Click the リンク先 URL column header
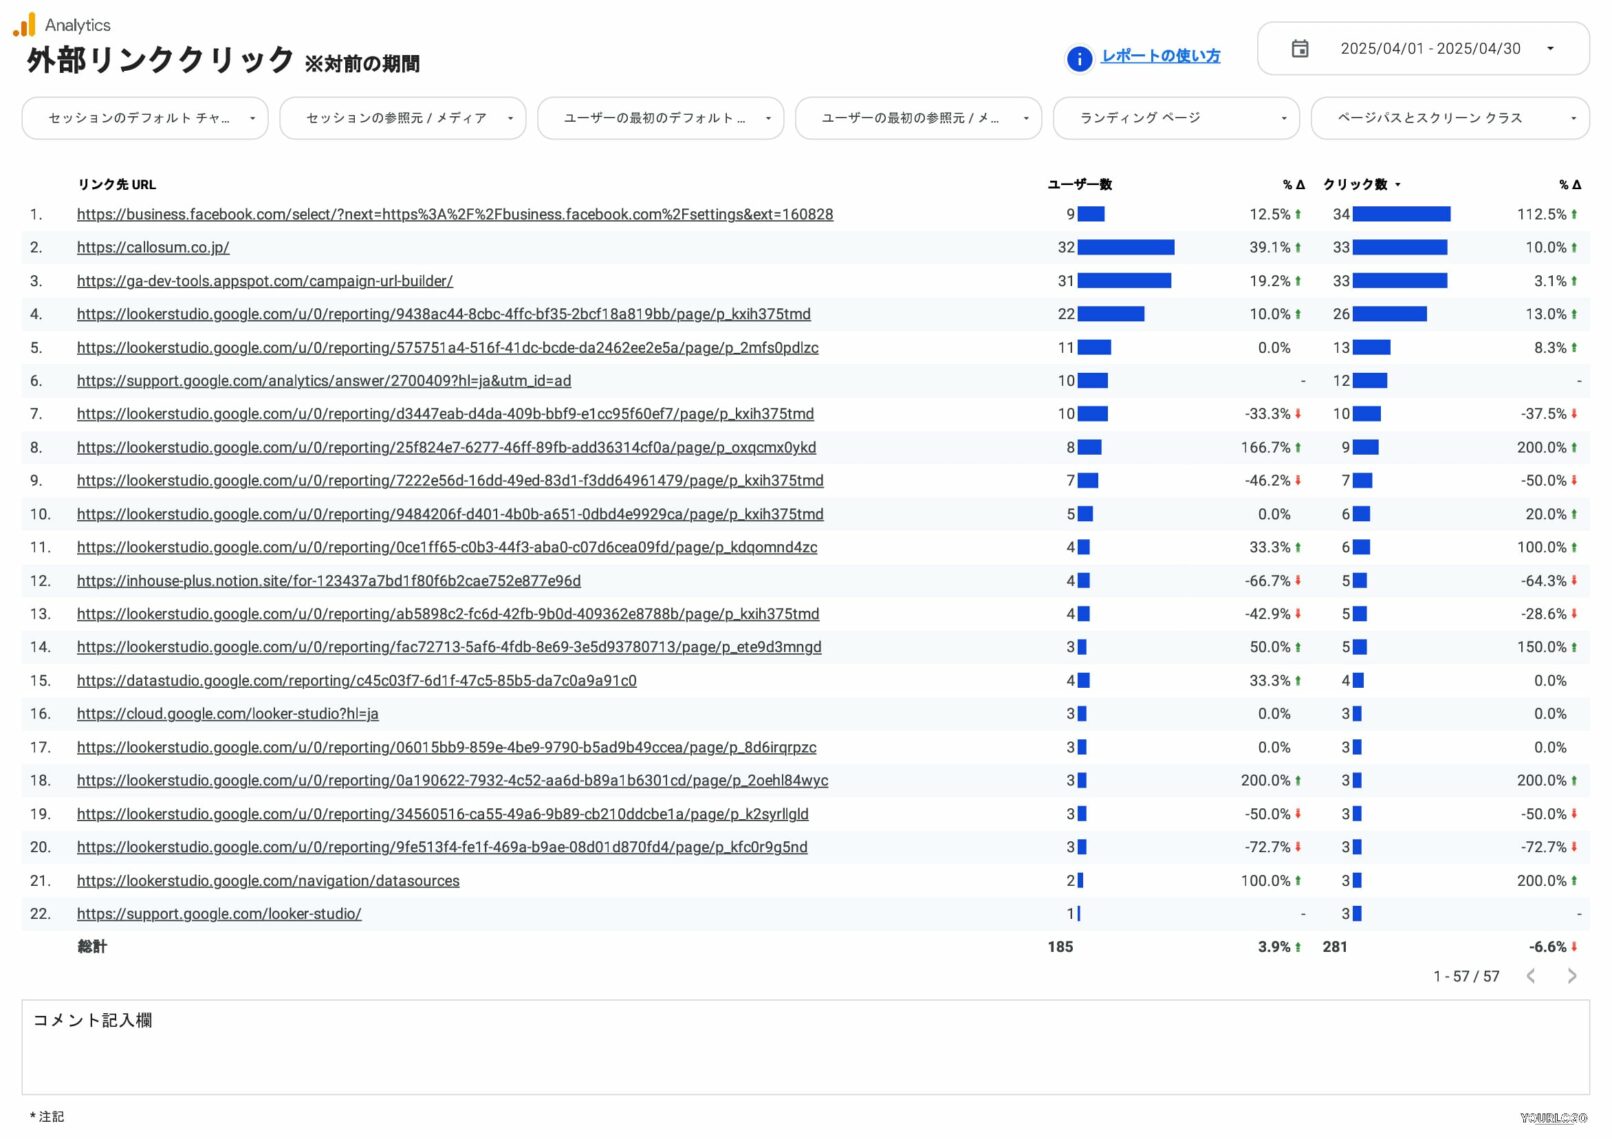The height and width of the screenshot is (1139, 1612). 117,185
